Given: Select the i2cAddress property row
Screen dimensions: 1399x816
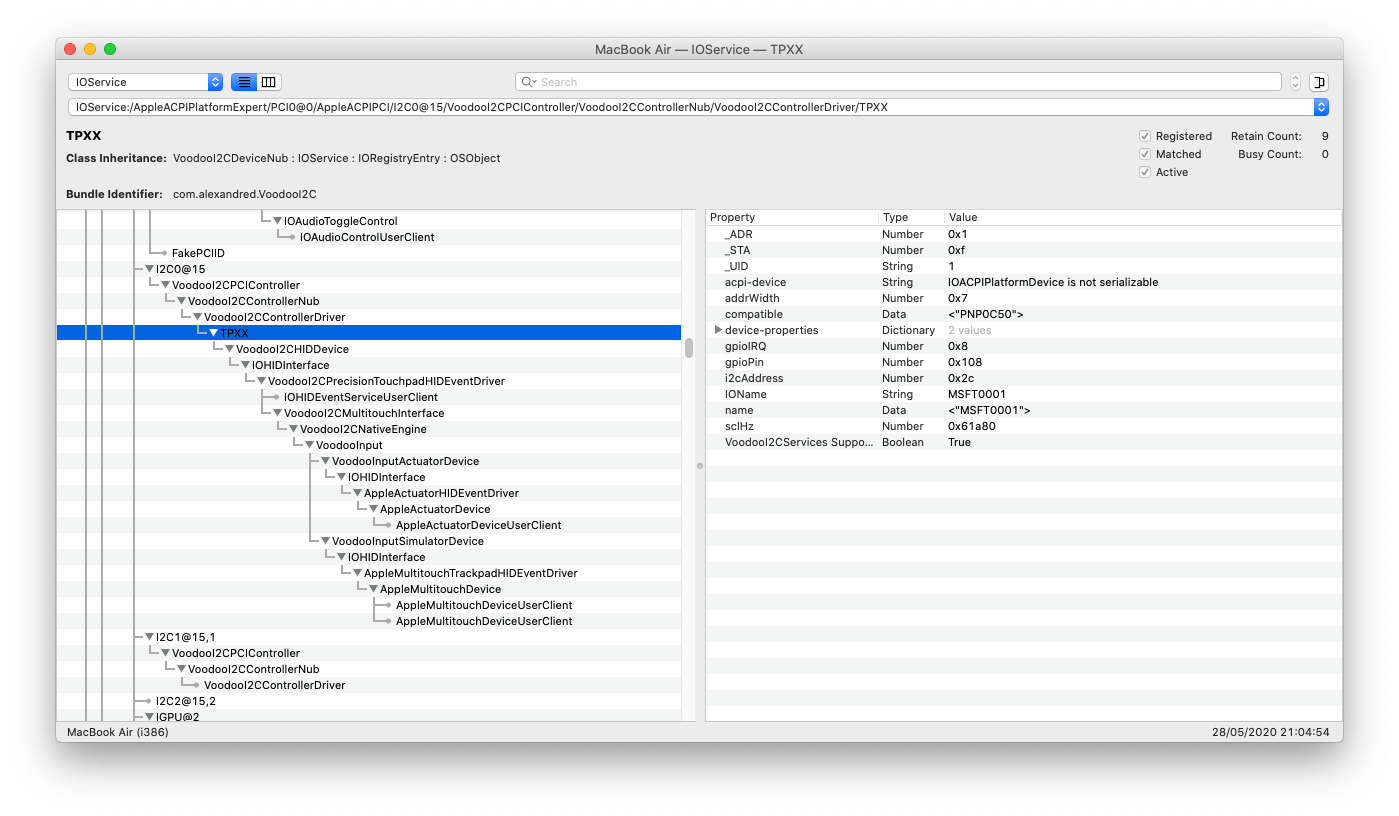Looking at the screenshot, I should [x=1023, y=378].
